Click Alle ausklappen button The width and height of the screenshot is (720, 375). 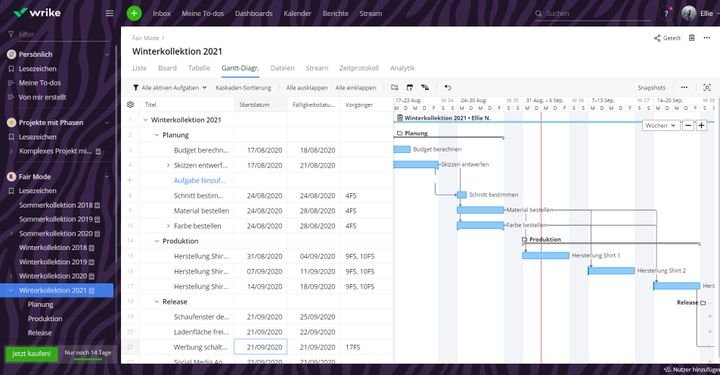307,88
